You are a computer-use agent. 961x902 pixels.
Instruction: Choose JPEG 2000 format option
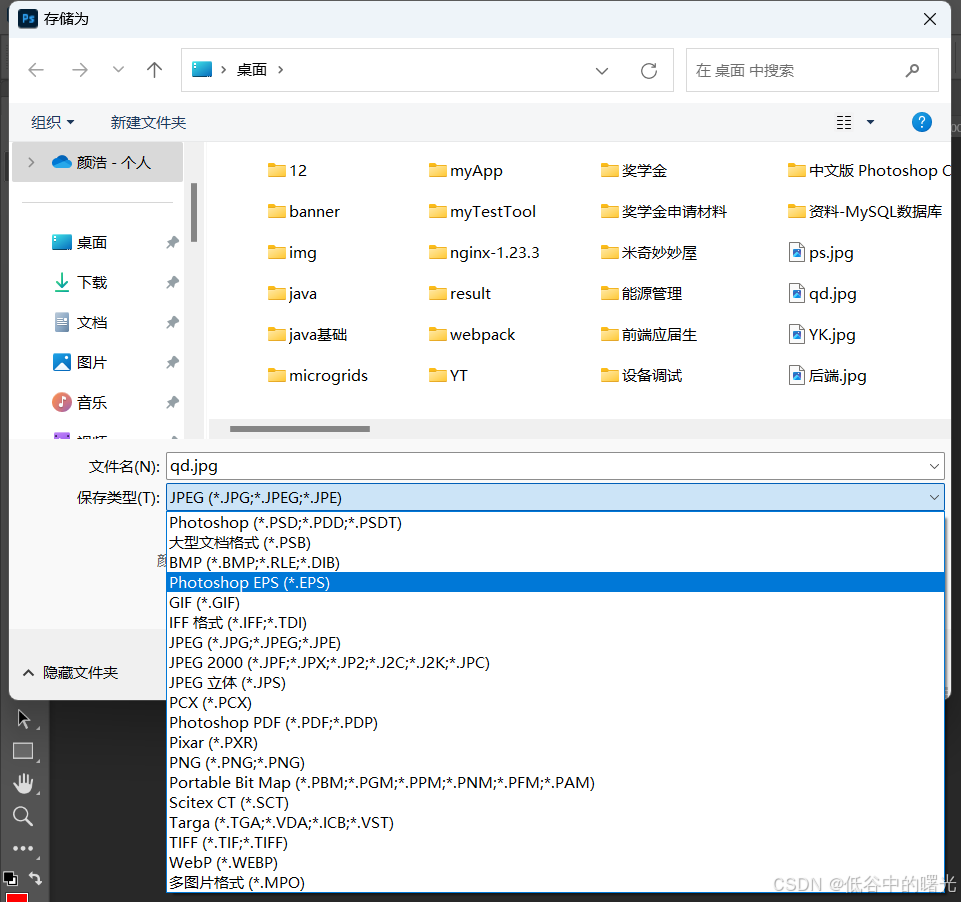pos(555,663)
